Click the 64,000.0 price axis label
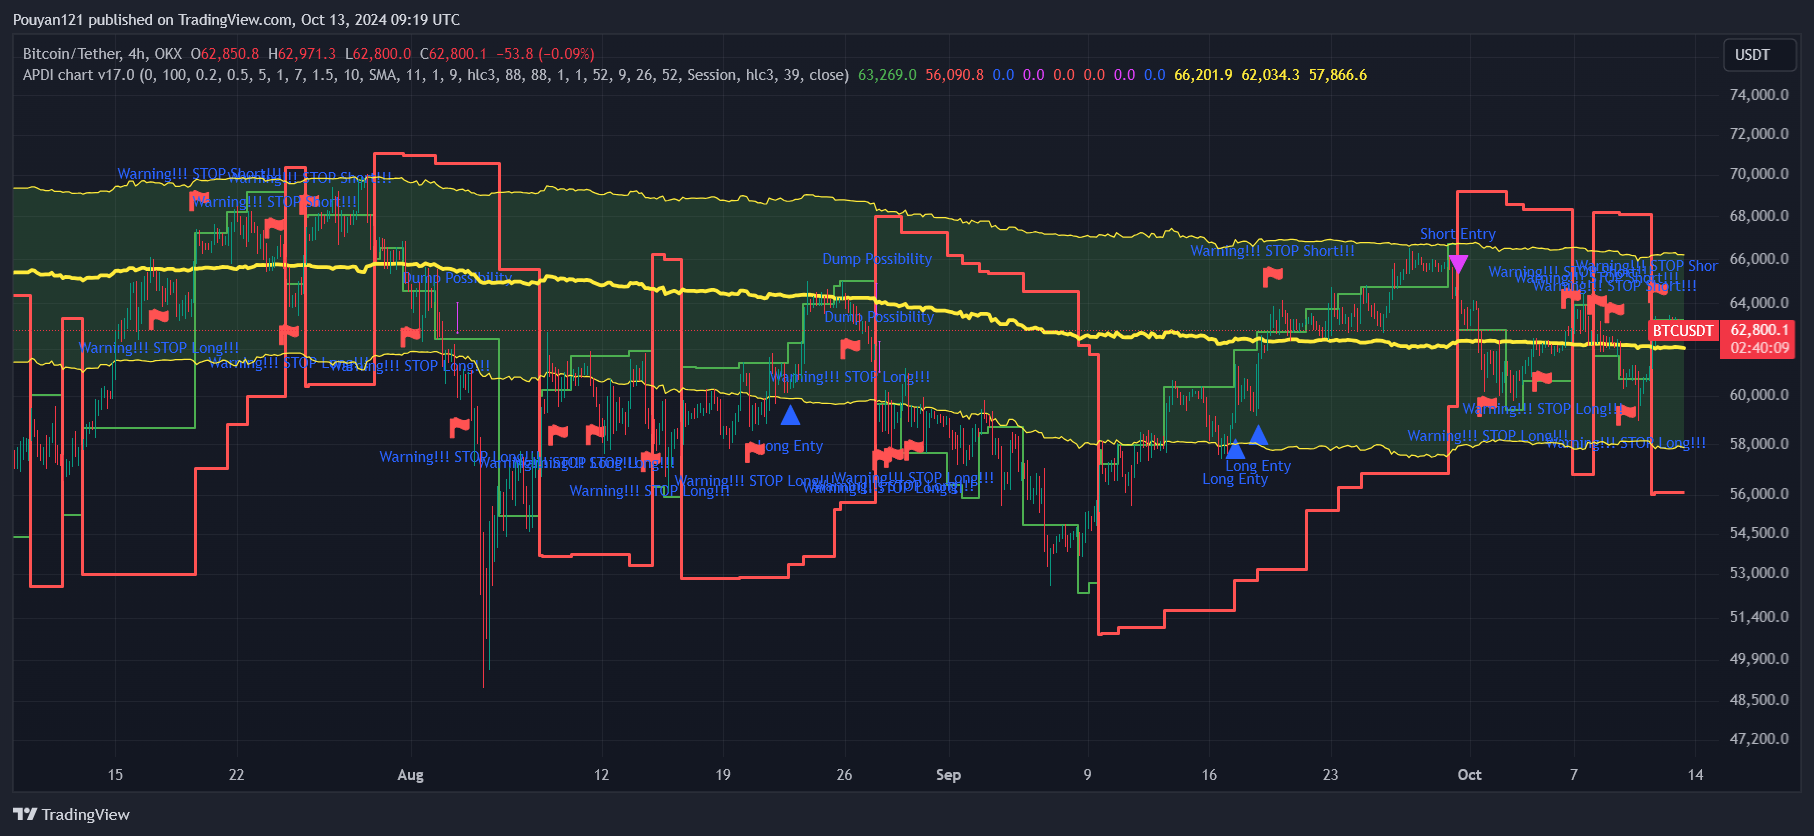The image size is (1814, 836). (x=1759, y=303)
